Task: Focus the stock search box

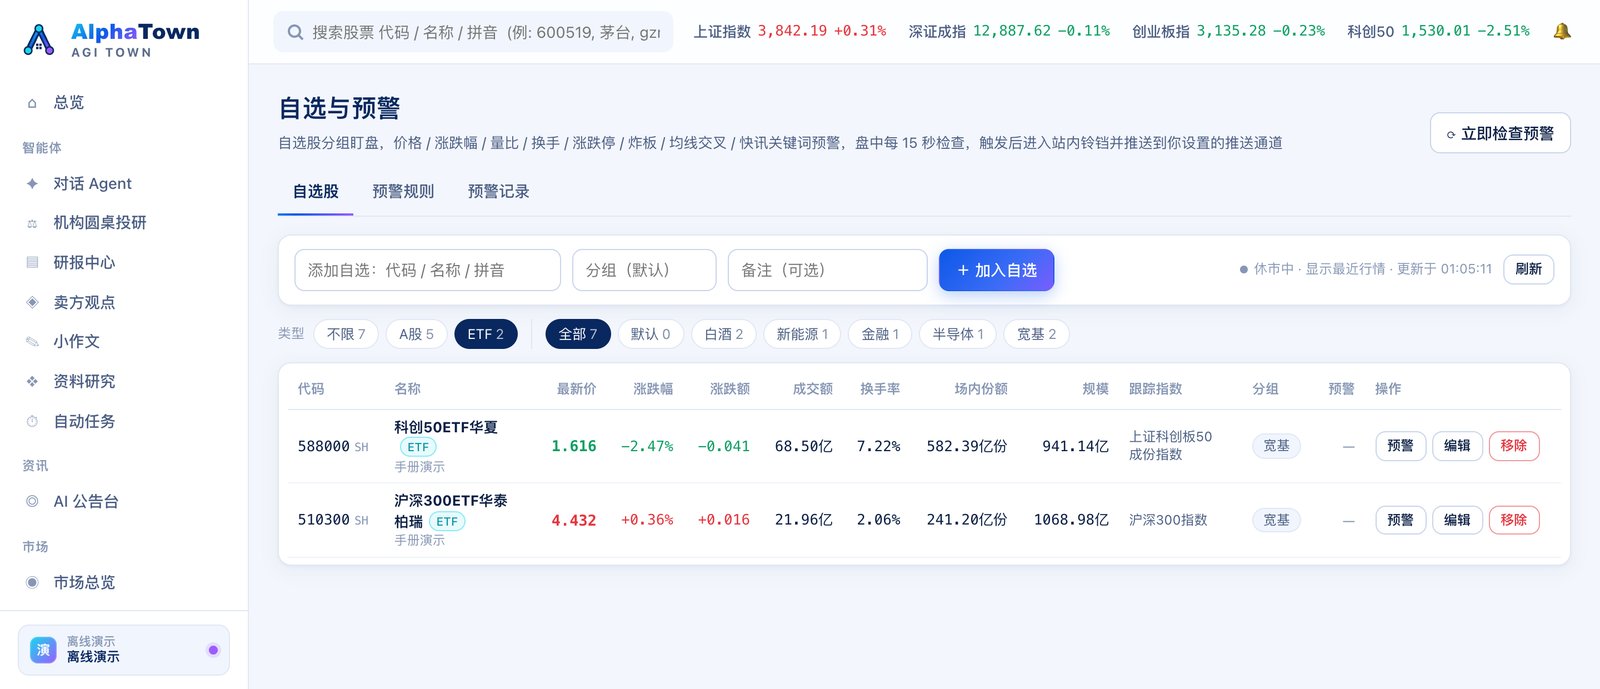Action: (473, 32)
